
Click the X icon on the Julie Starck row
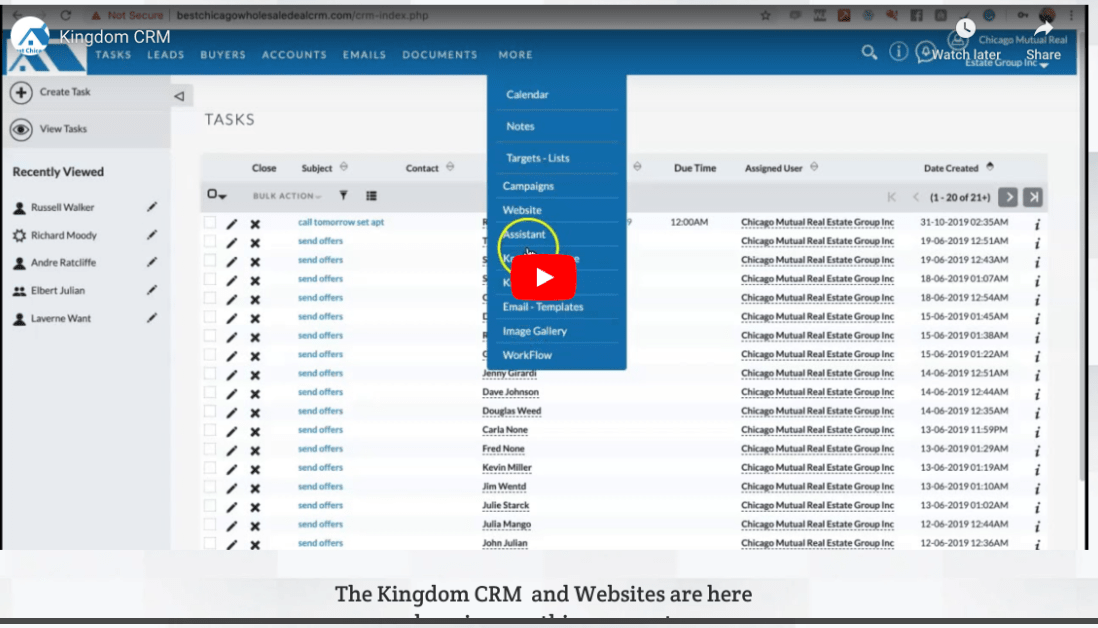pos(255,508)
